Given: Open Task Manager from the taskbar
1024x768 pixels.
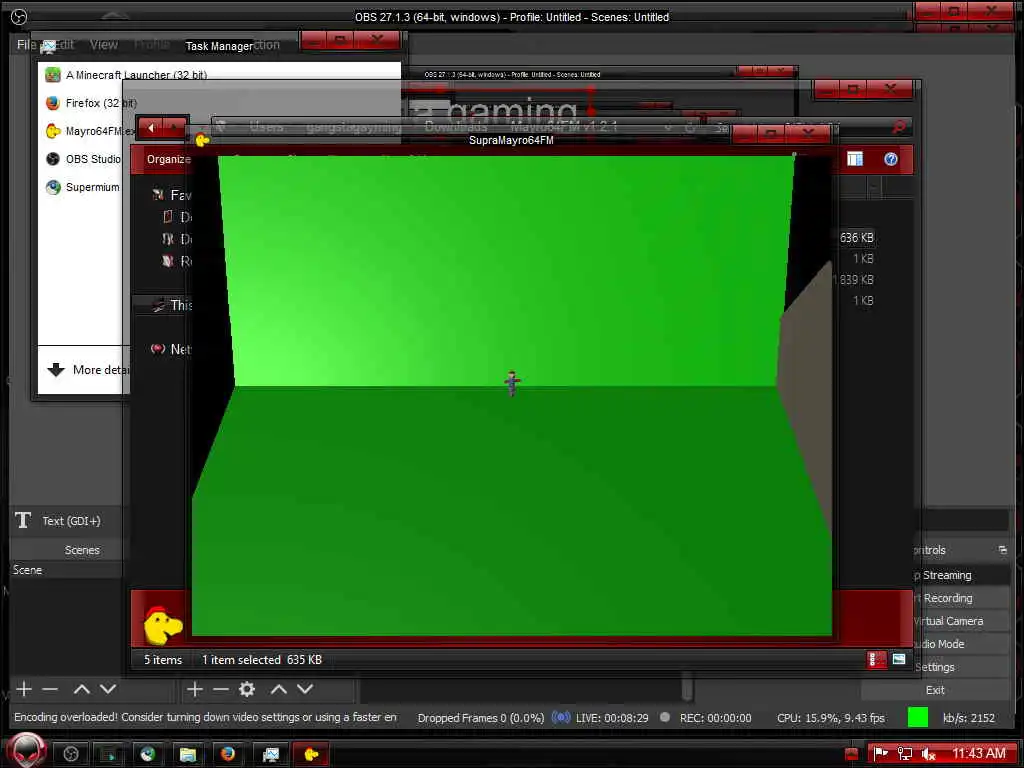Looking at the screenshot, I should pos(270,754).
